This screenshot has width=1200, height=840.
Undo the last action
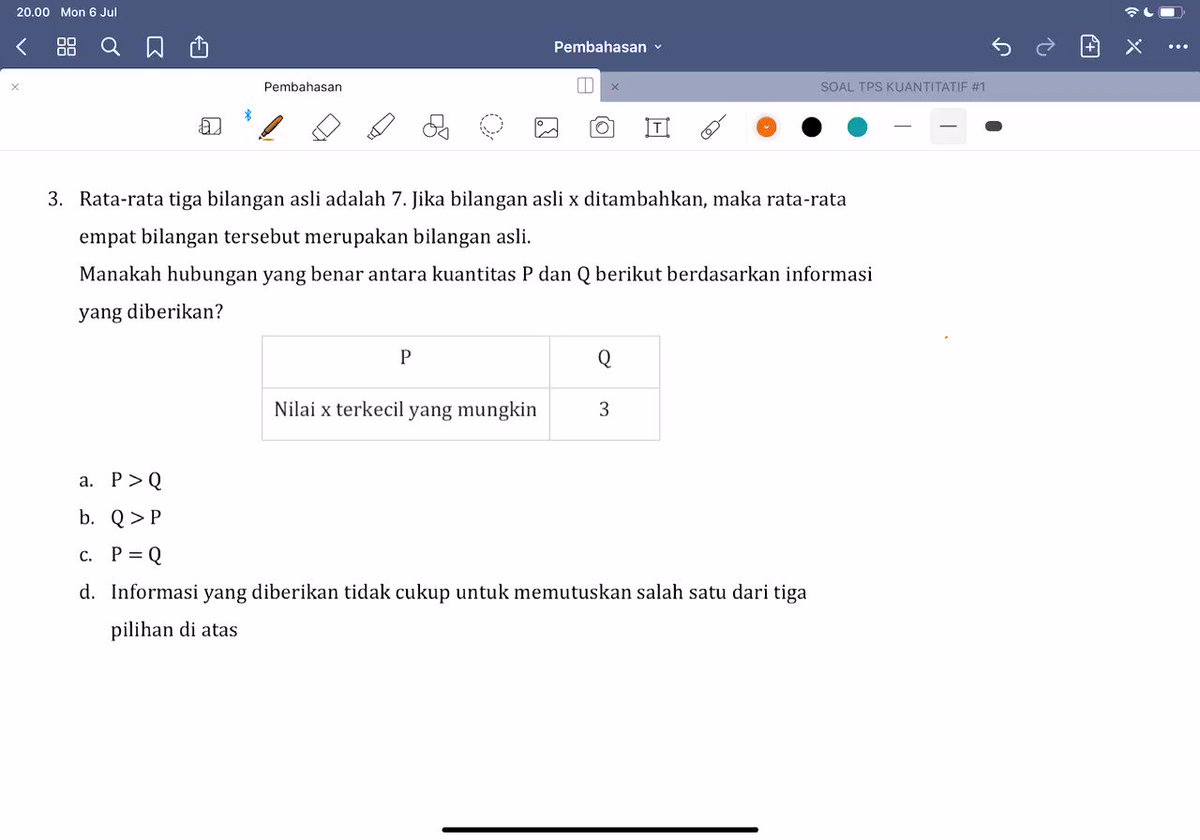(x=1001, y=47)
